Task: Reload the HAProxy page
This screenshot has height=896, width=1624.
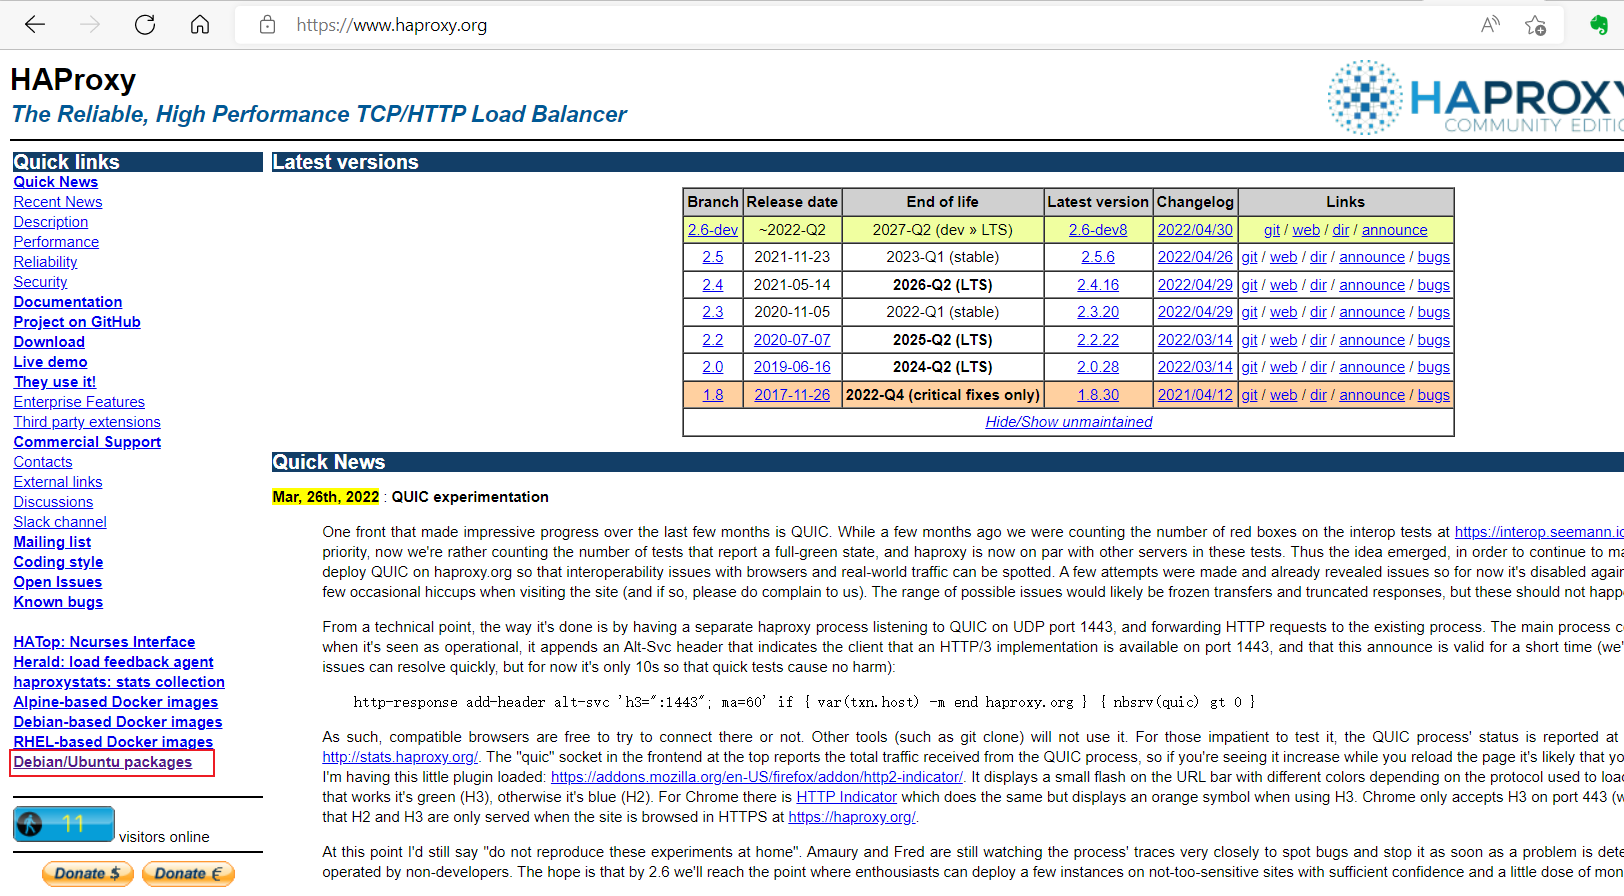Action: click(145, 25)
